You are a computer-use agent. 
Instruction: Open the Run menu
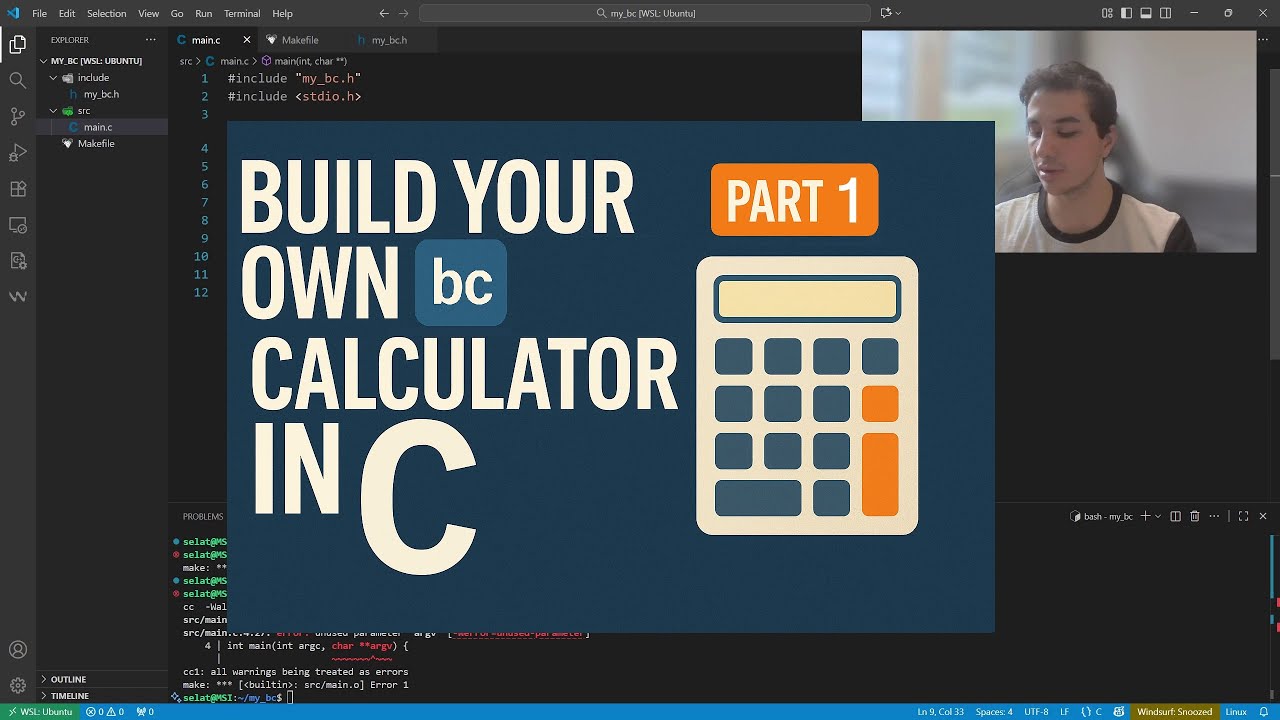tap(204, 13)
